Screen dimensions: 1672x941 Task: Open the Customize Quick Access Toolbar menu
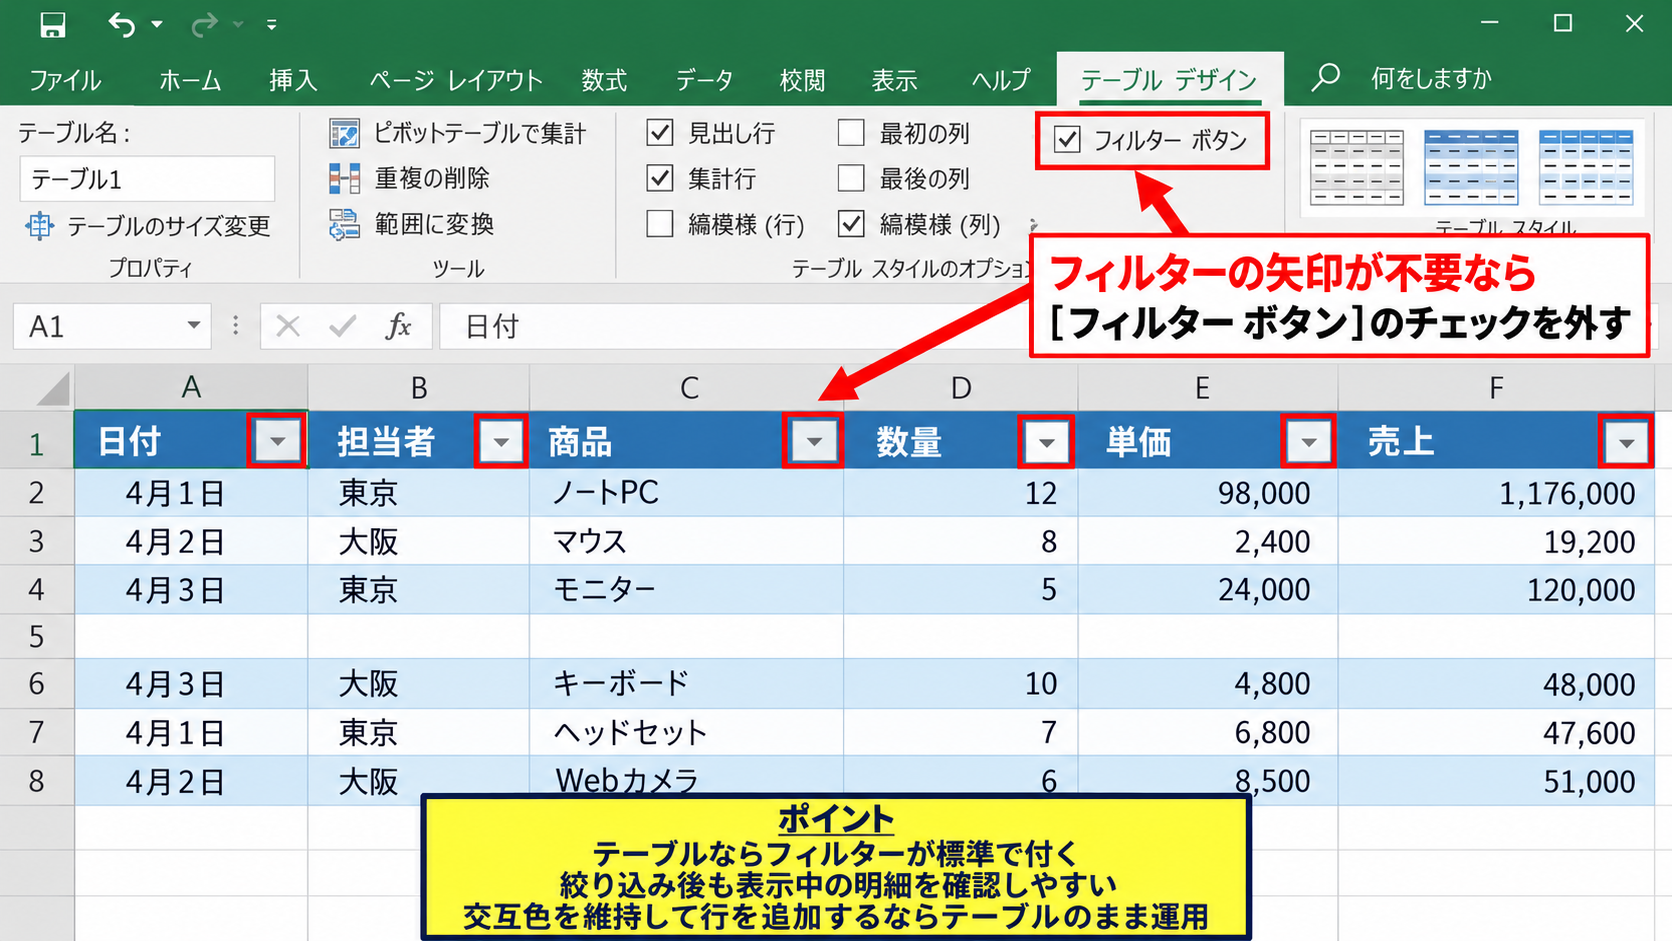271,24
